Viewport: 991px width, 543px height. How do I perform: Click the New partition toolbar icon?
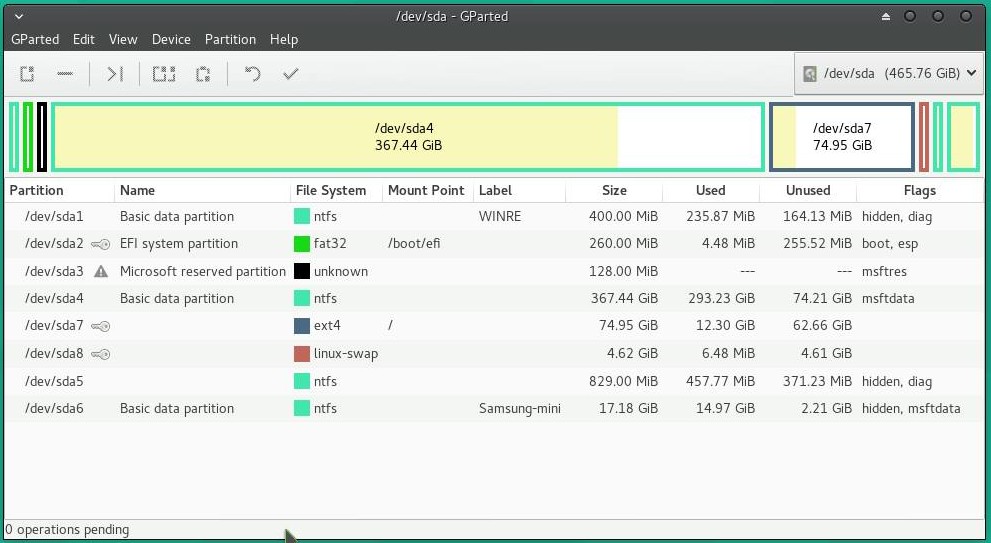[x=27, y=74]
